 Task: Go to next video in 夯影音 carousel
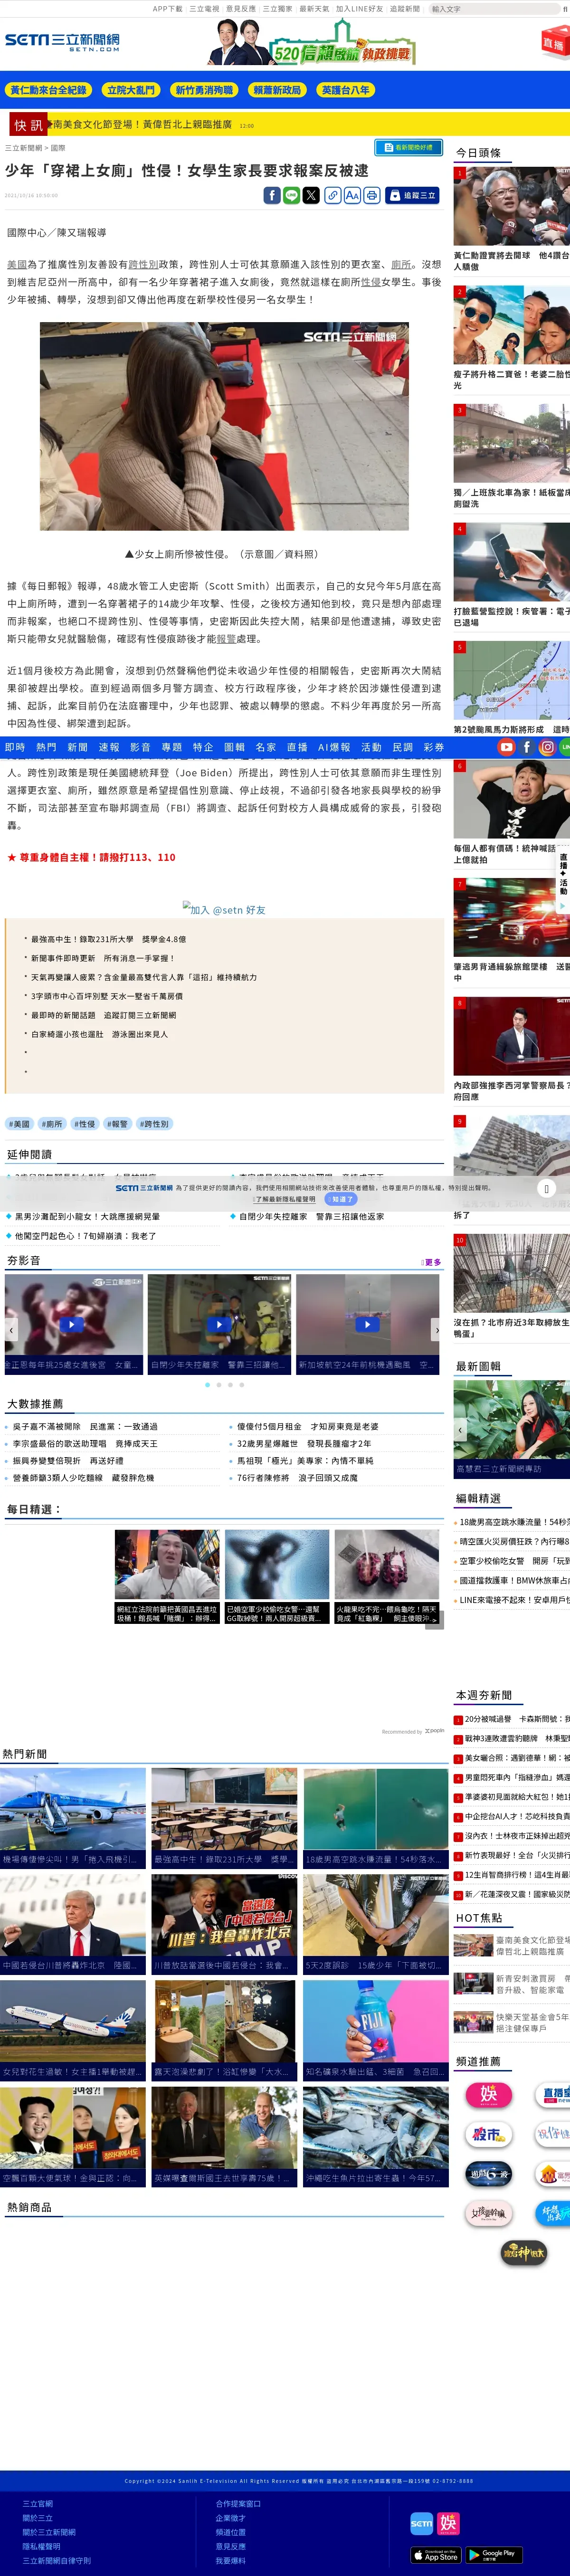(x=436, y=1330)
